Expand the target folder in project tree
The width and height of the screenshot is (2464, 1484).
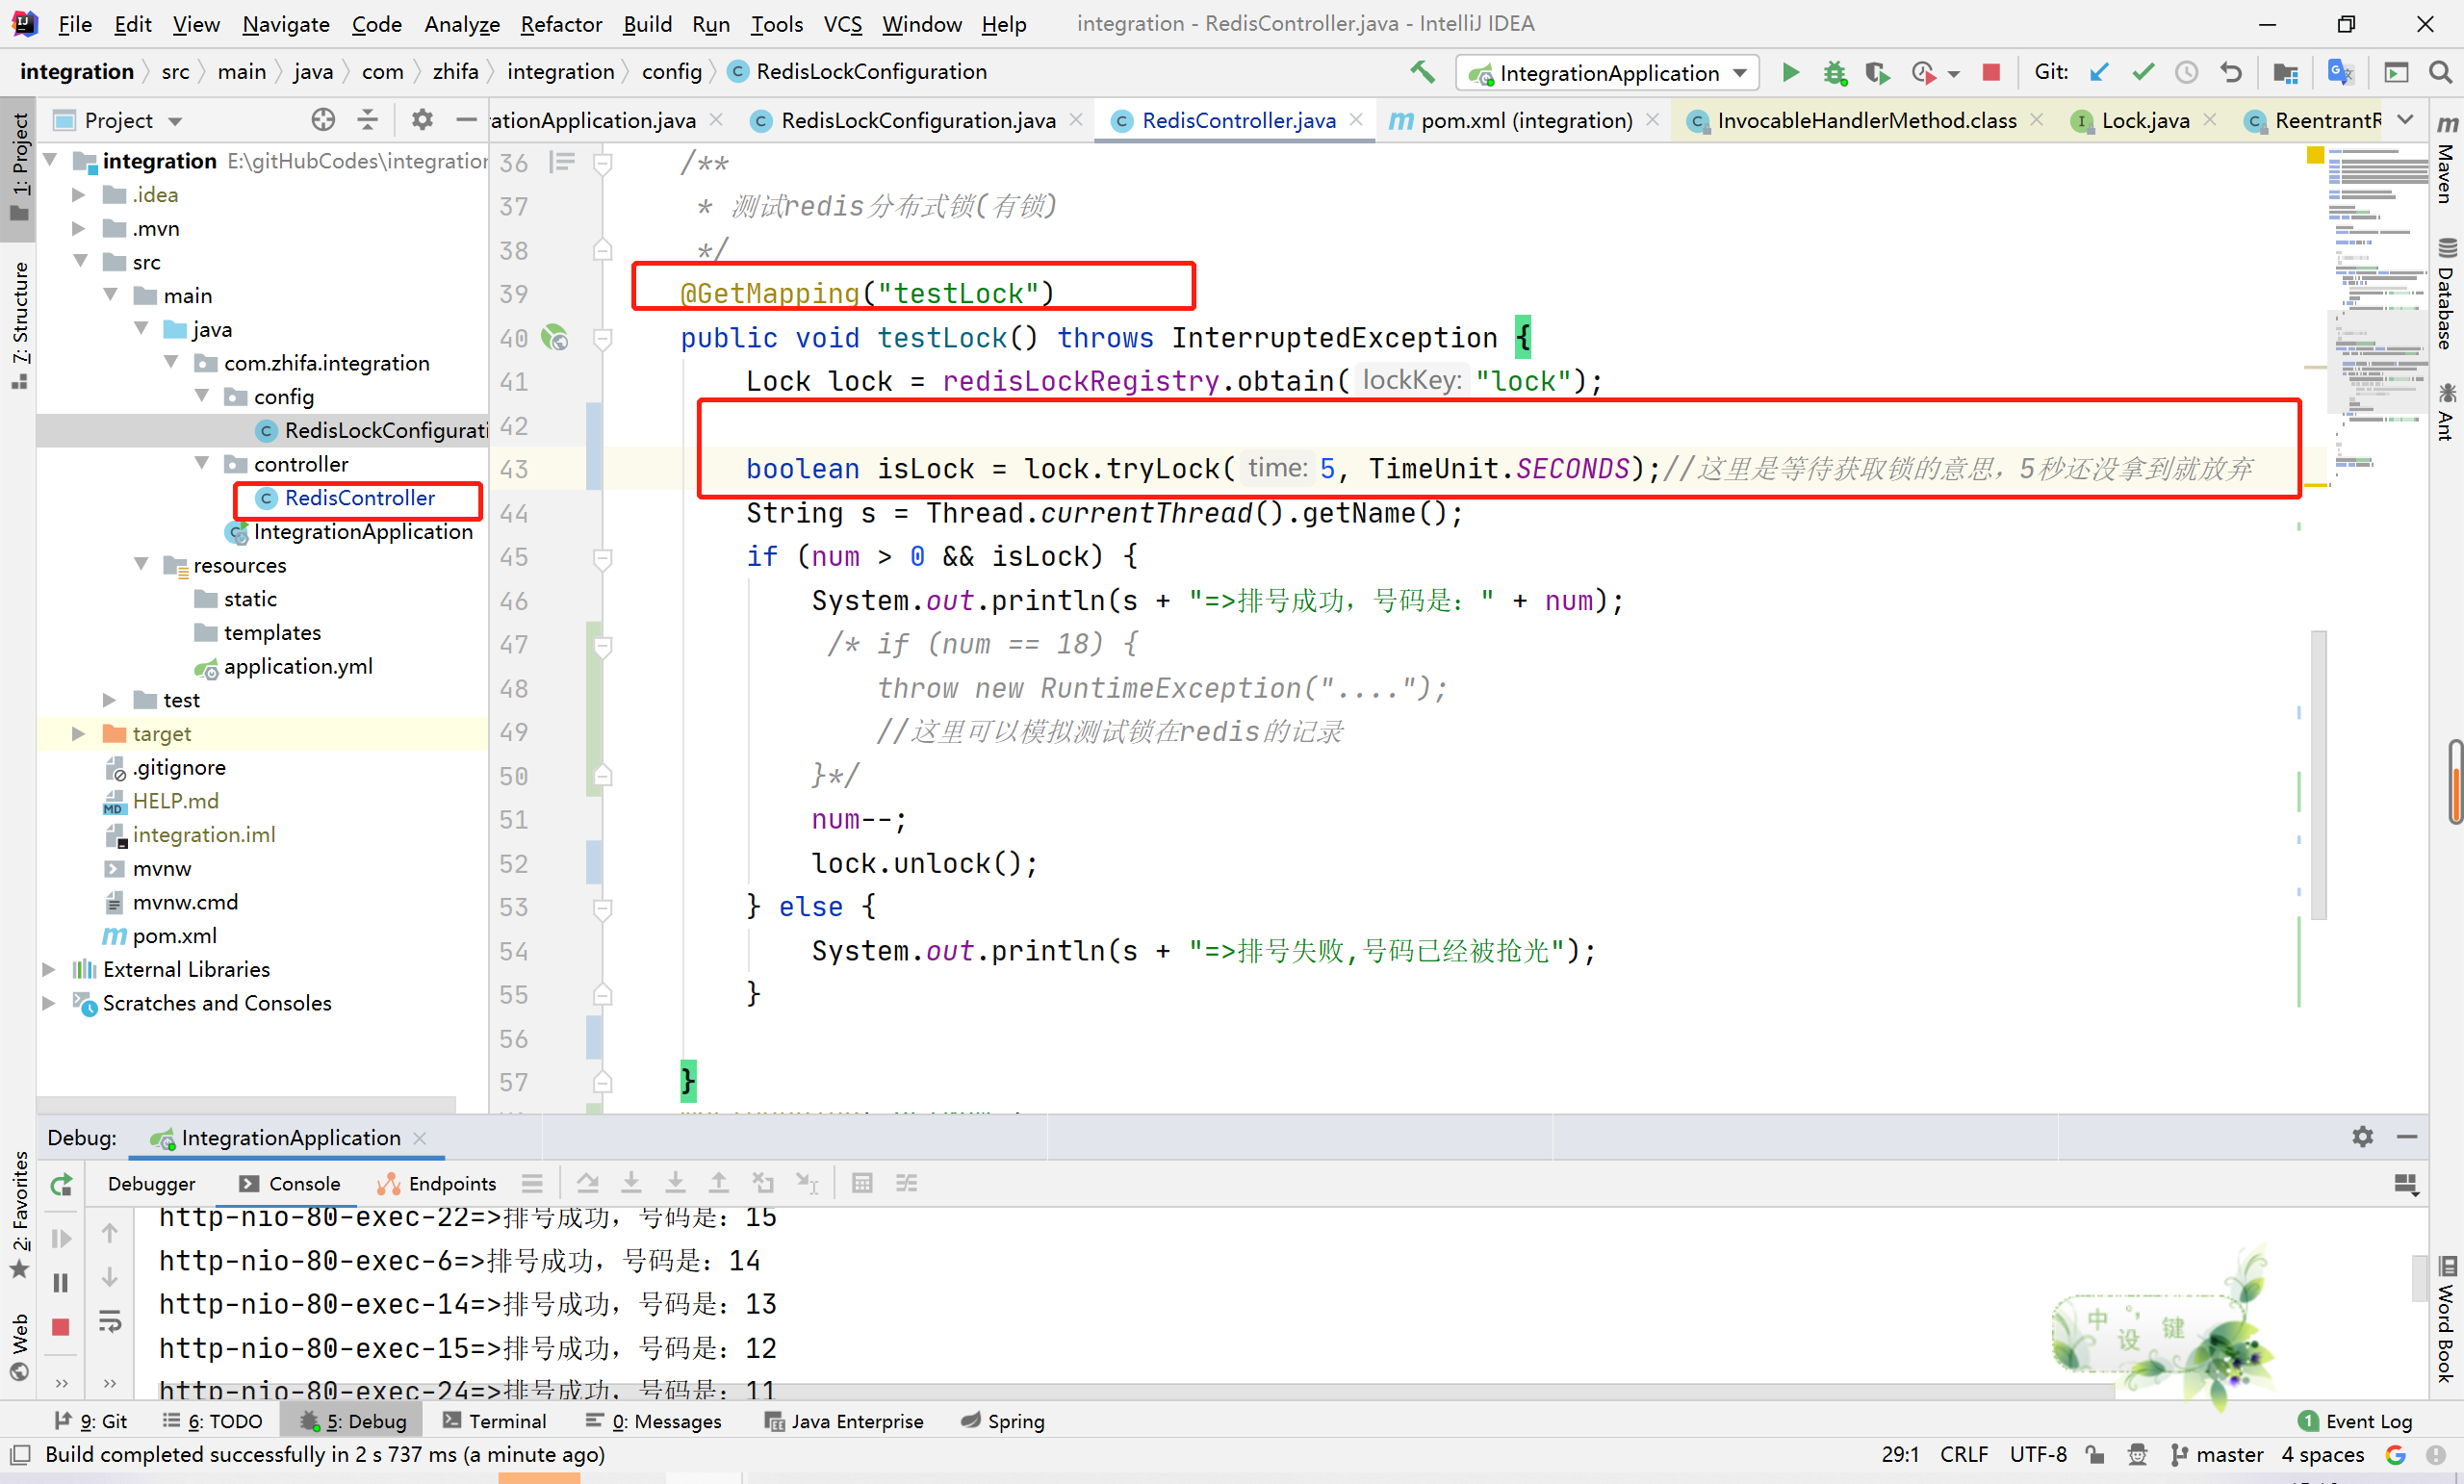[x=78, y=734]
